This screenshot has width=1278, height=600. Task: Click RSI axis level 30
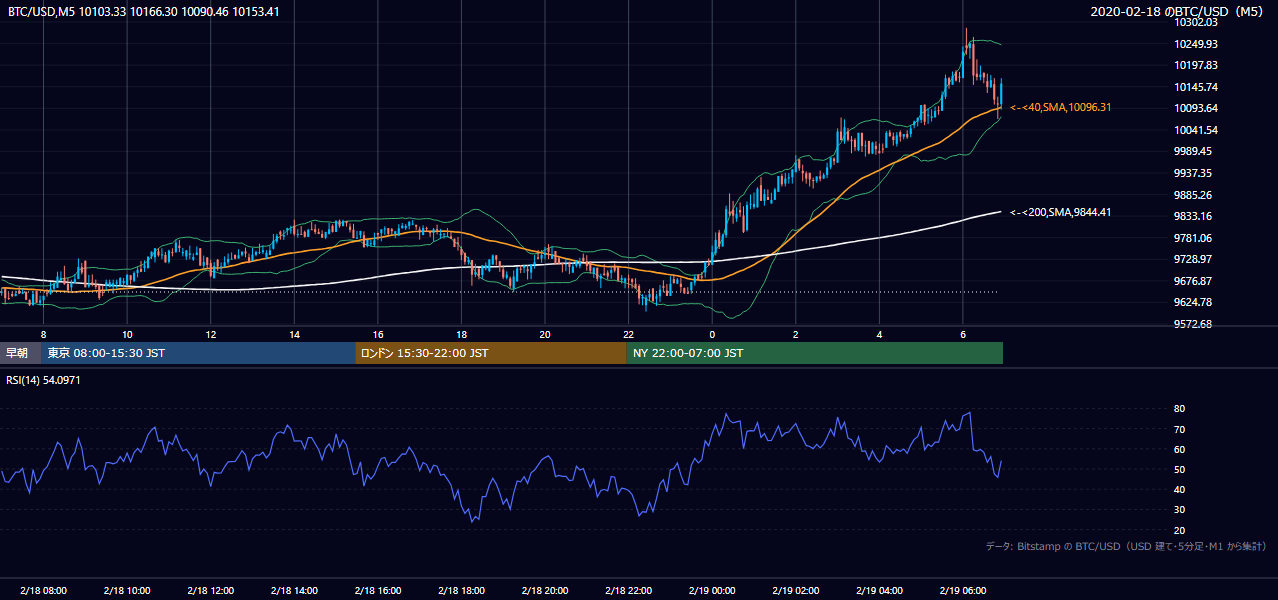pyautogui.click(x=1179, y=510)
